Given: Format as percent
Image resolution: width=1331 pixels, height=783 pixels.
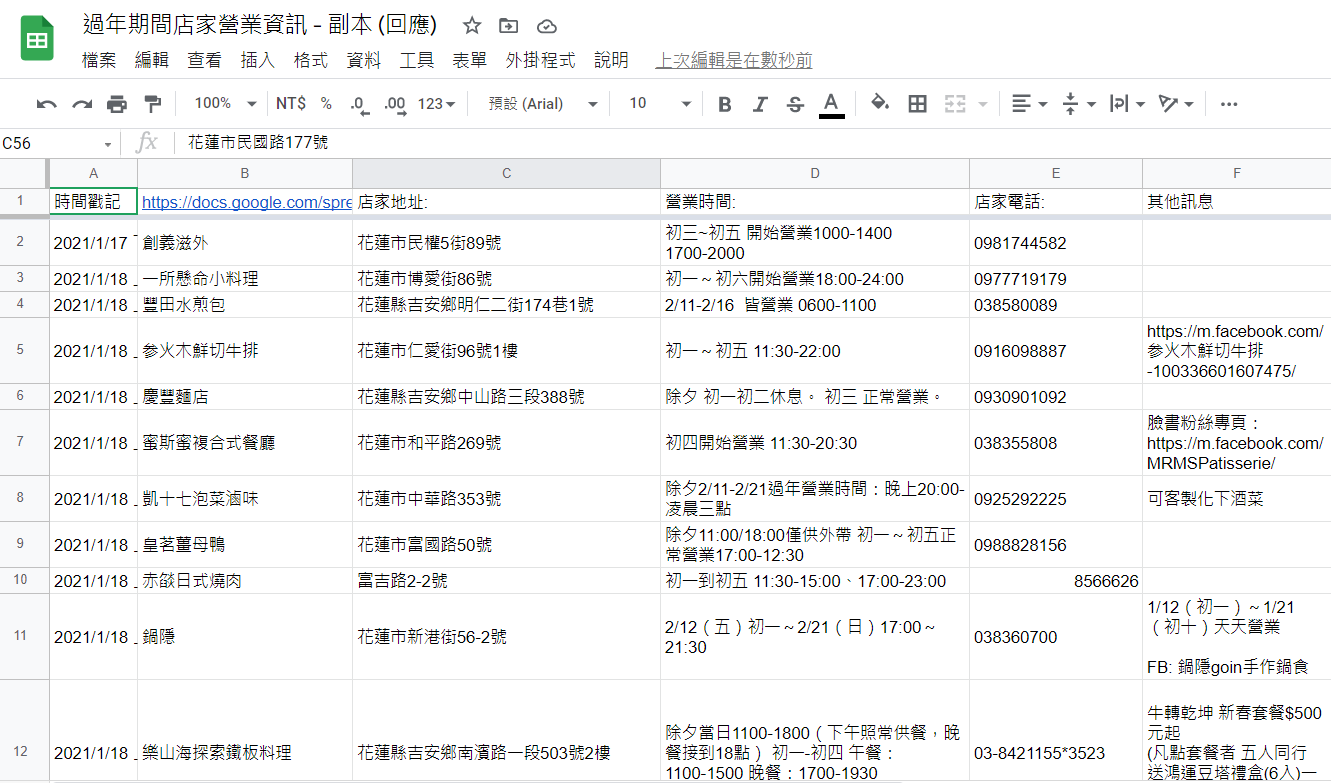Looking at the screenshot, I should 326,104.
